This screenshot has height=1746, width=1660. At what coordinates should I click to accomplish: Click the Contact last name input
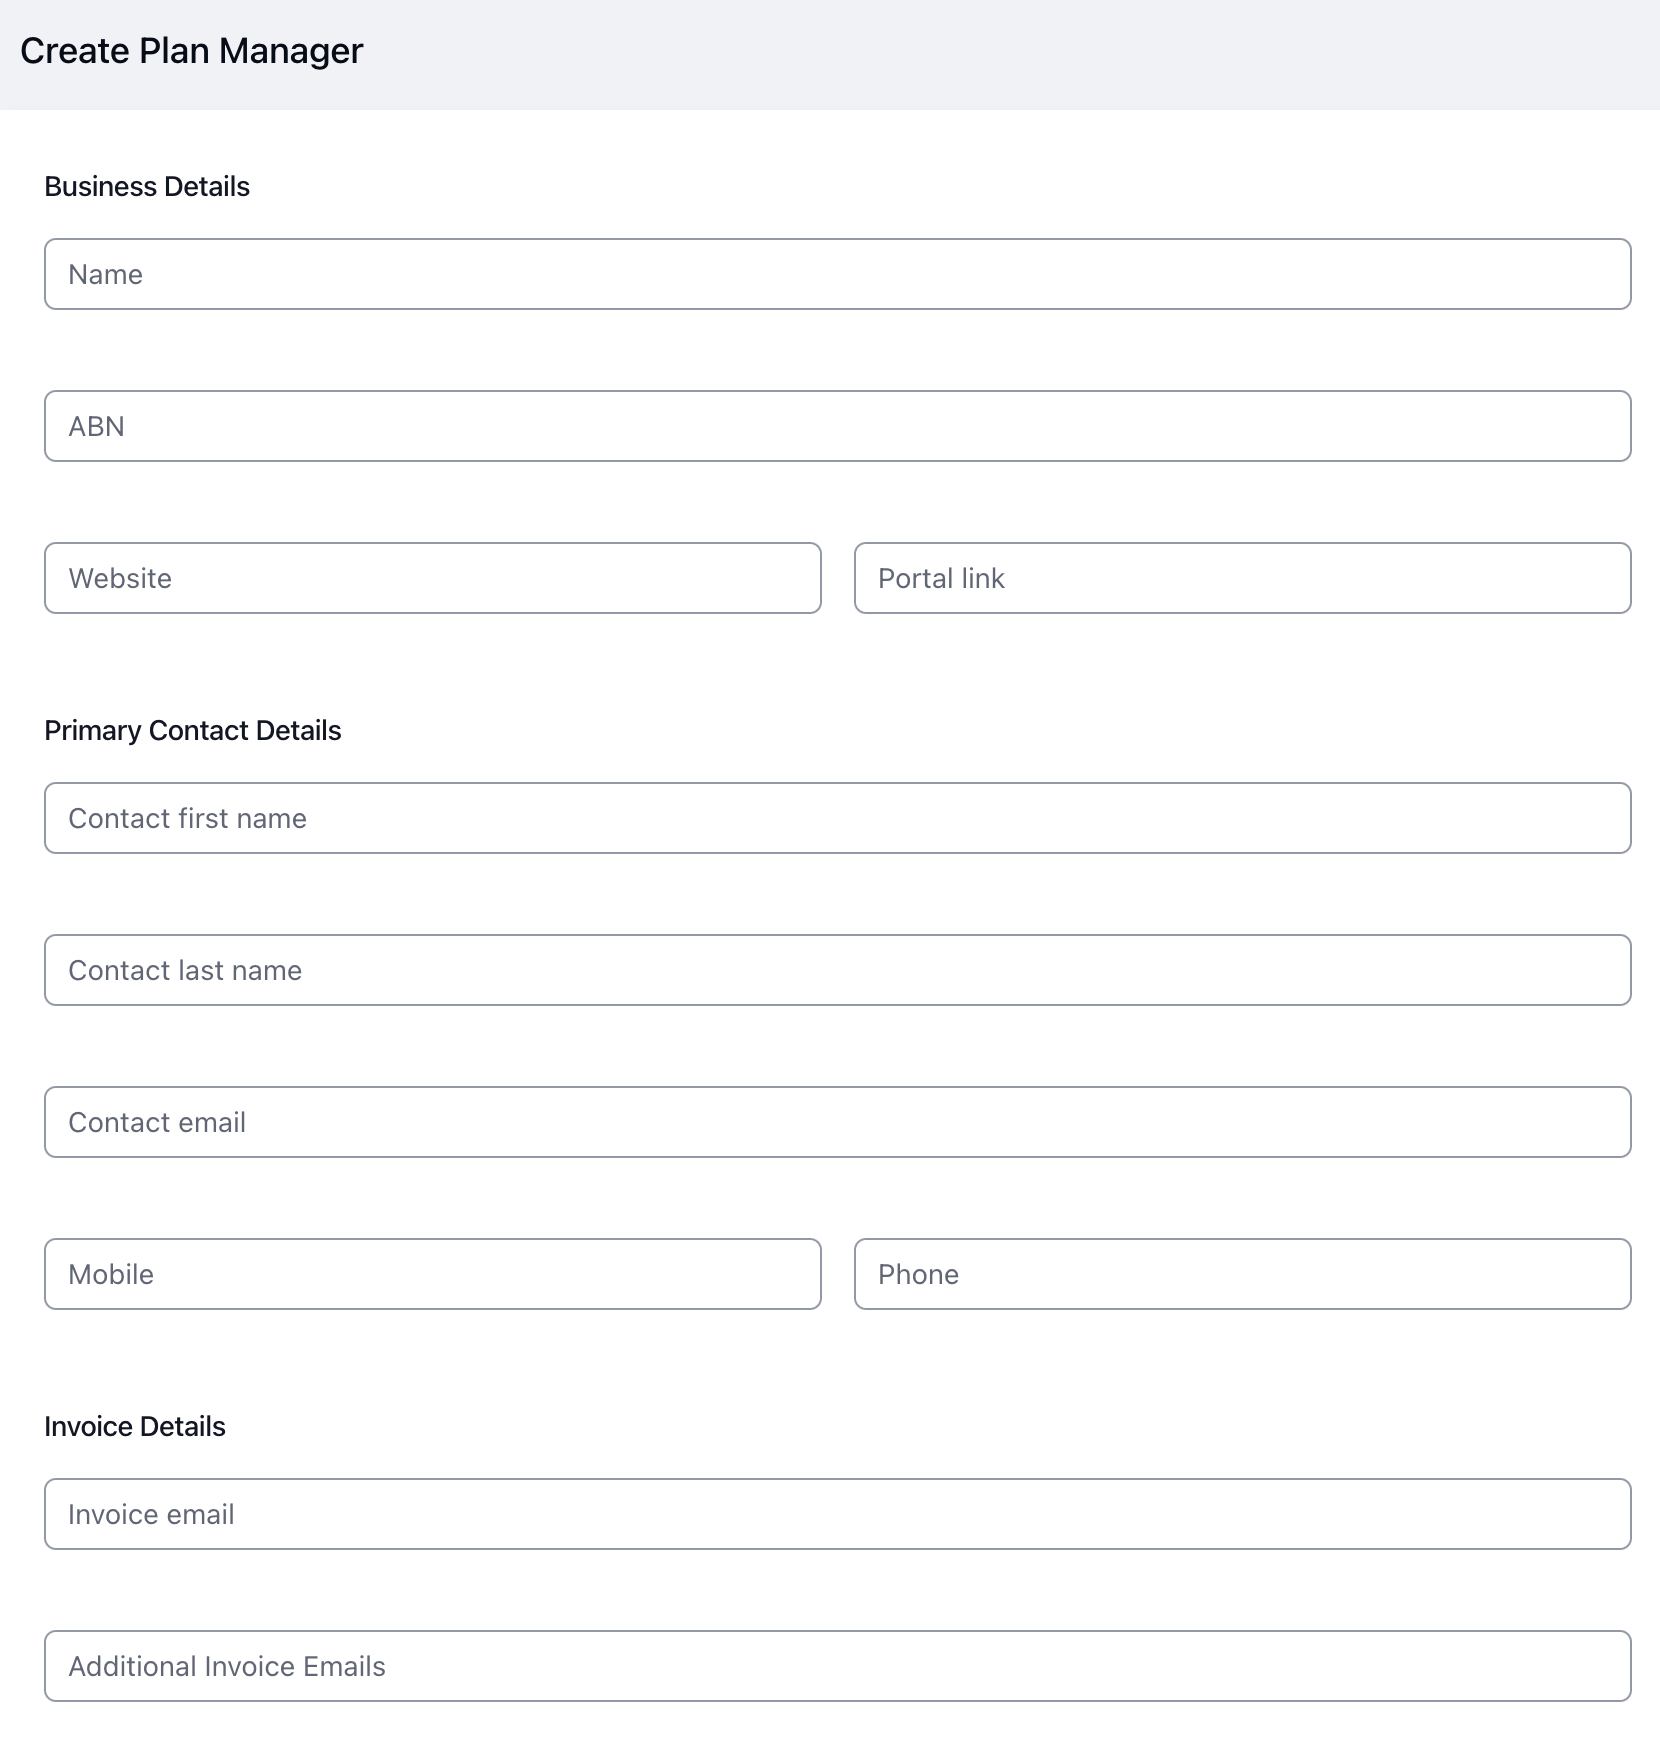(837, 970)
